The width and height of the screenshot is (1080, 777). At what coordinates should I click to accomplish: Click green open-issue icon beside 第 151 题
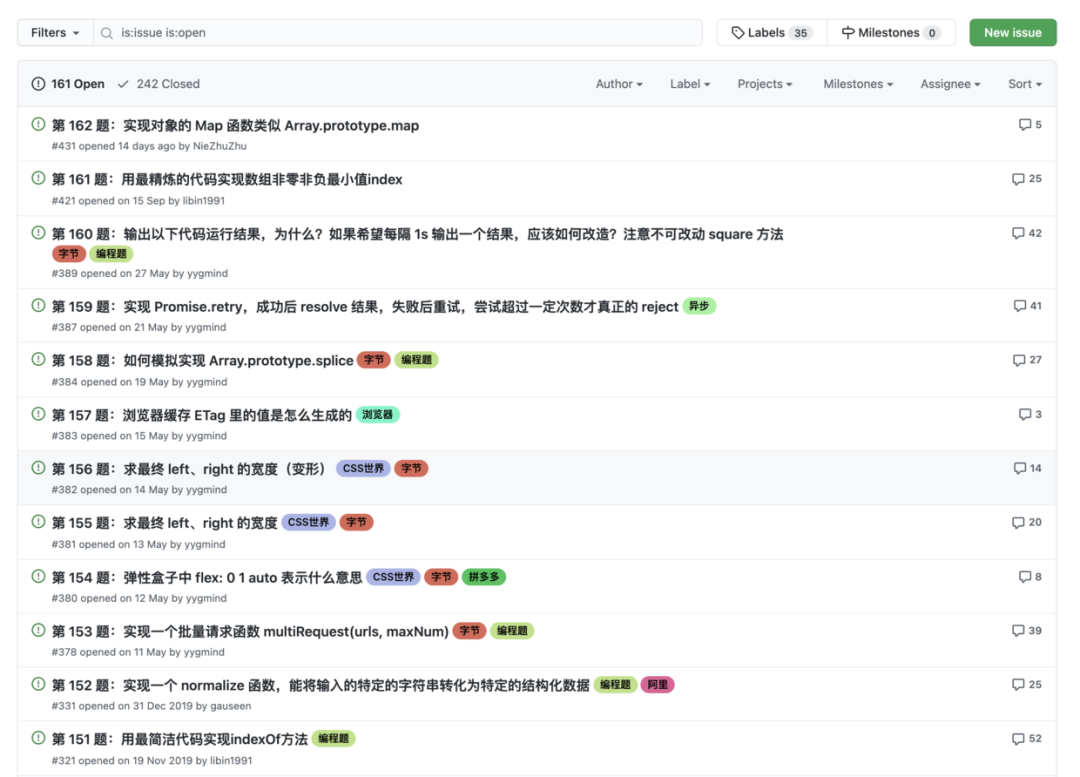tap(37, 739)
